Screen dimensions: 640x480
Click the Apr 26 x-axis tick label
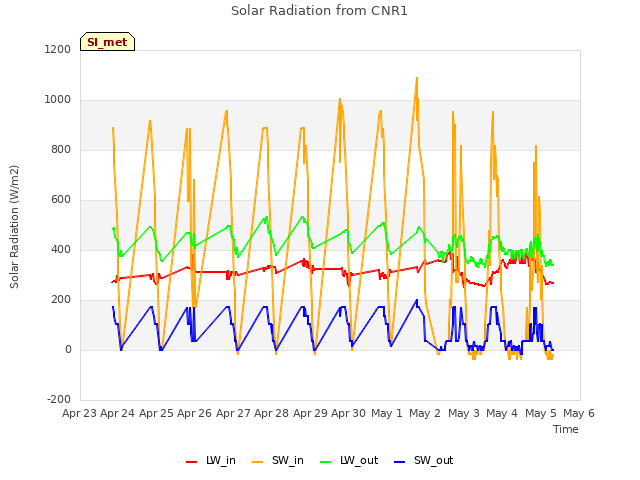pyautogui.click(x=194, y=413)
